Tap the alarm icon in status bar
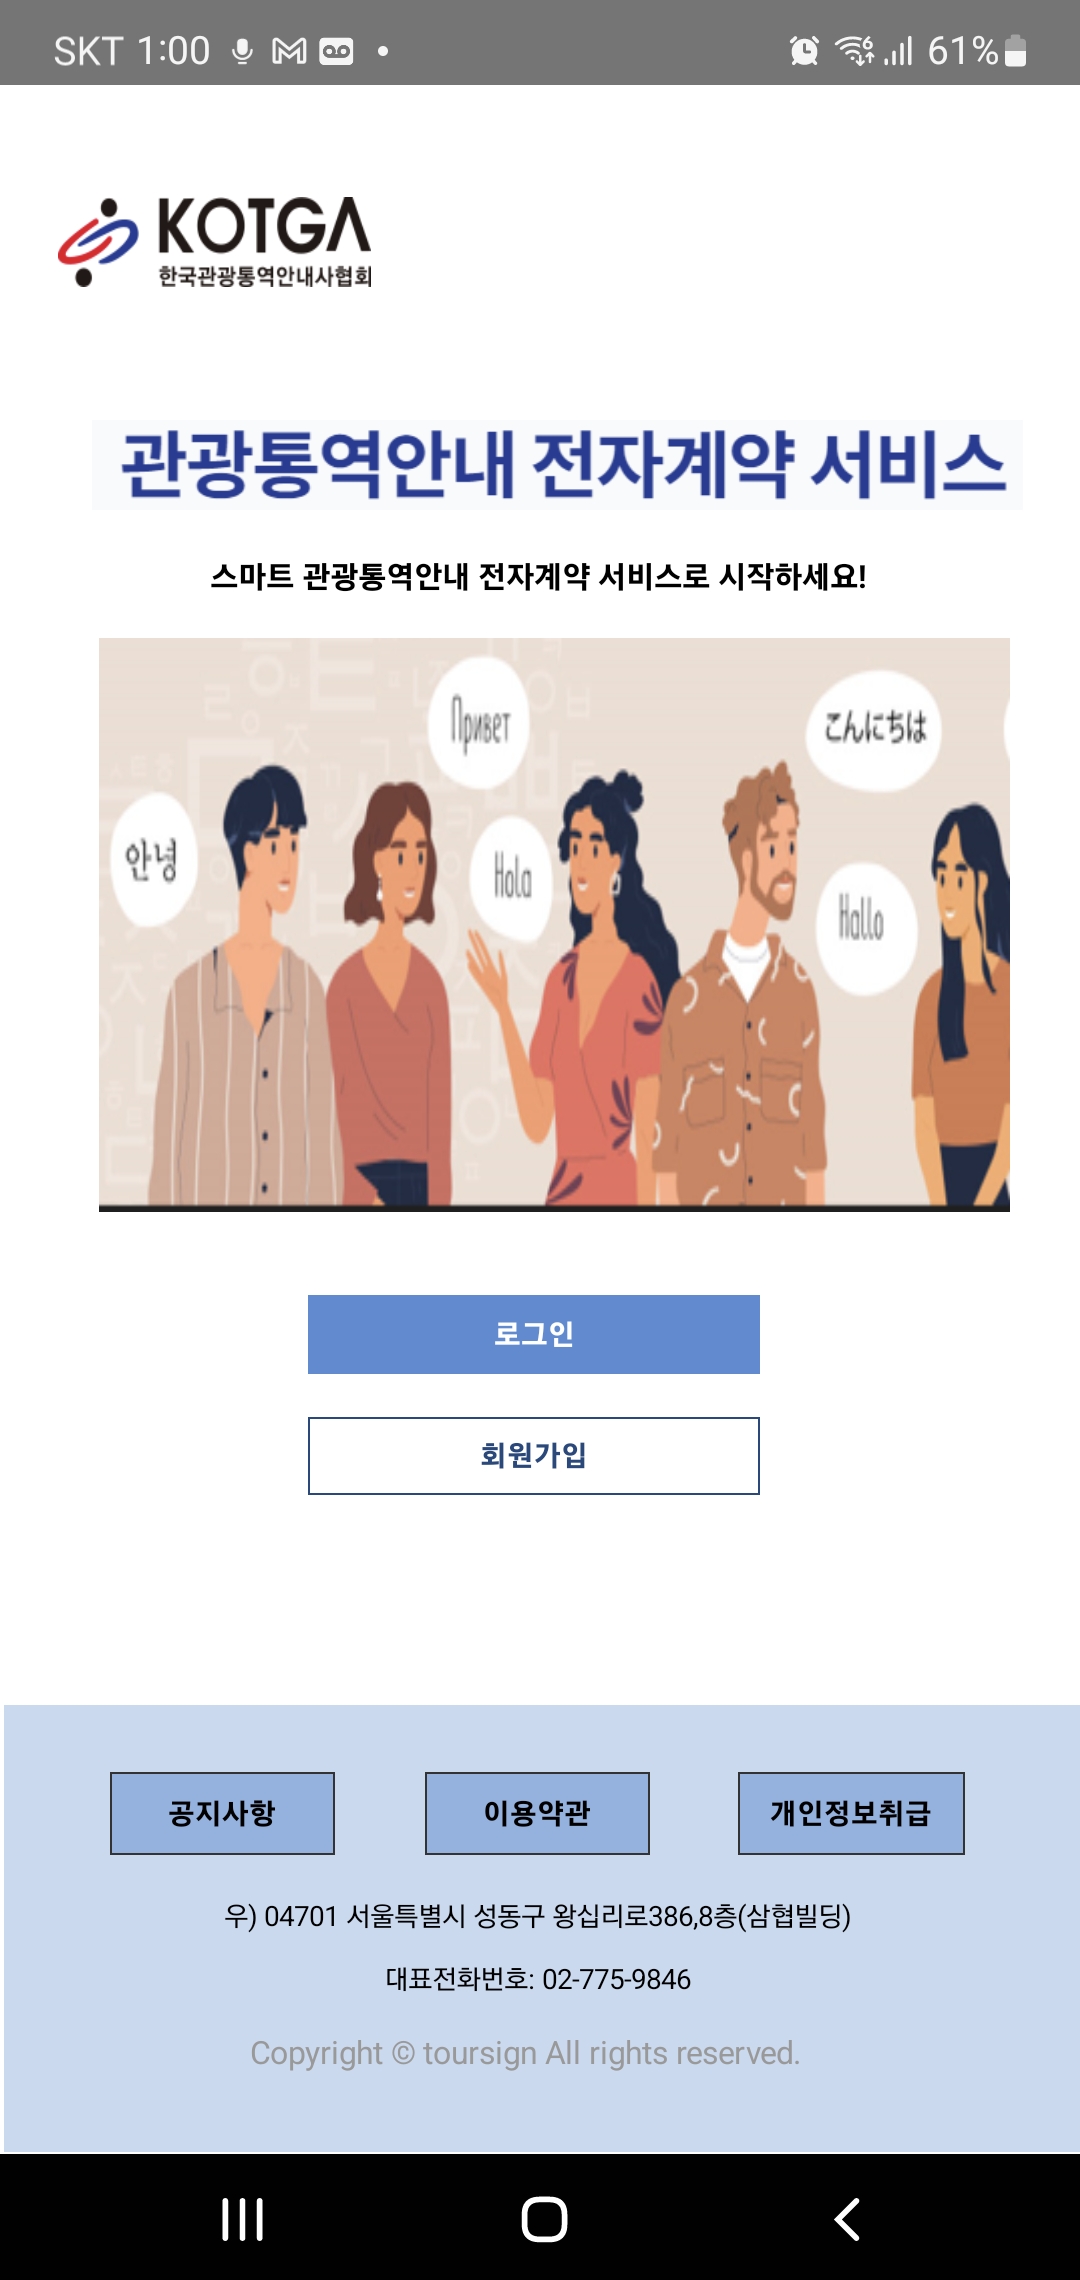The height and width of the screenshot is (2280, 1080). click(804, 50)
